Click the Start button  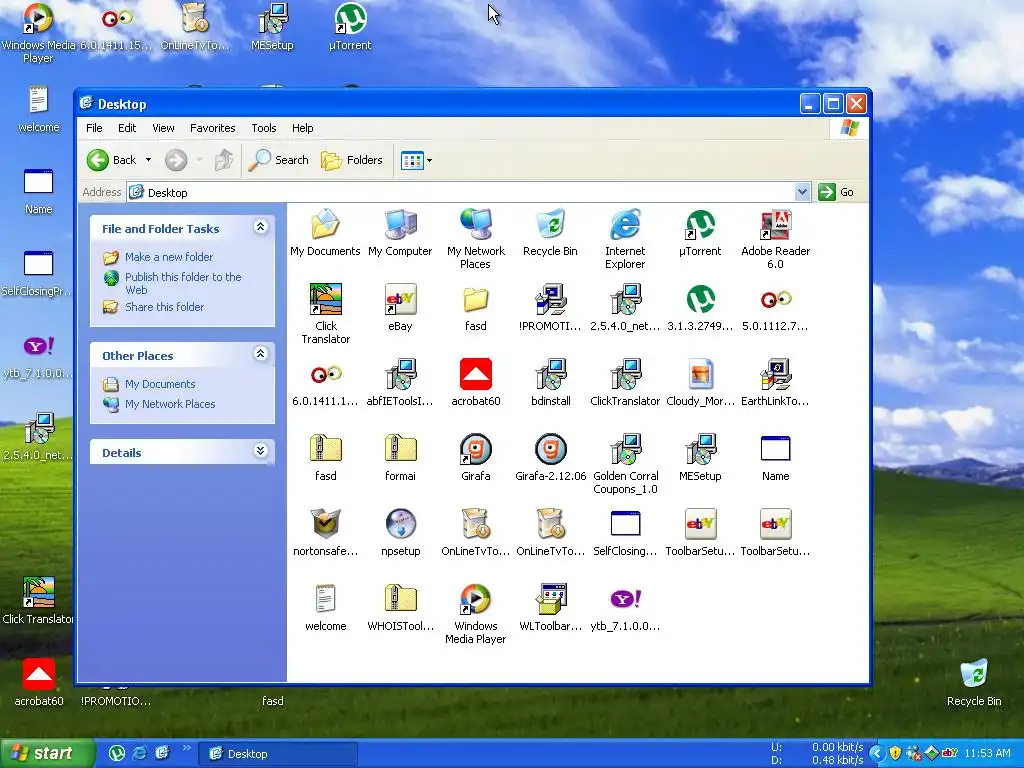47,753
